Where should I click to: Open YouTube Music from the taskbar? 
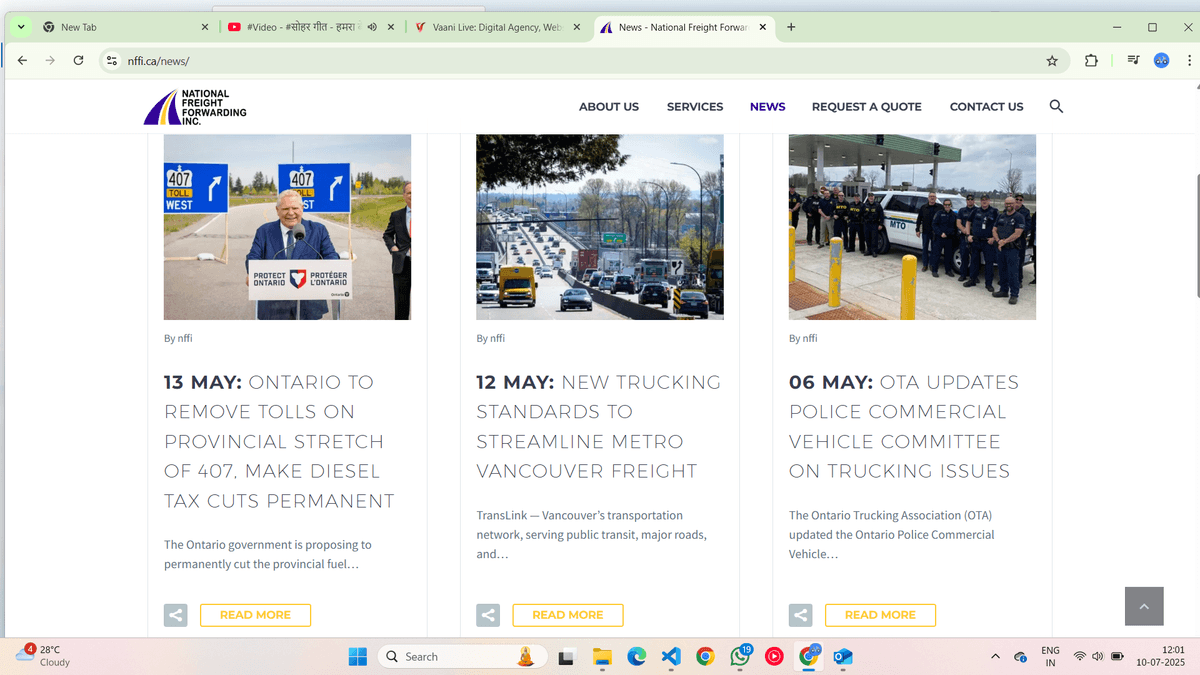774,657
